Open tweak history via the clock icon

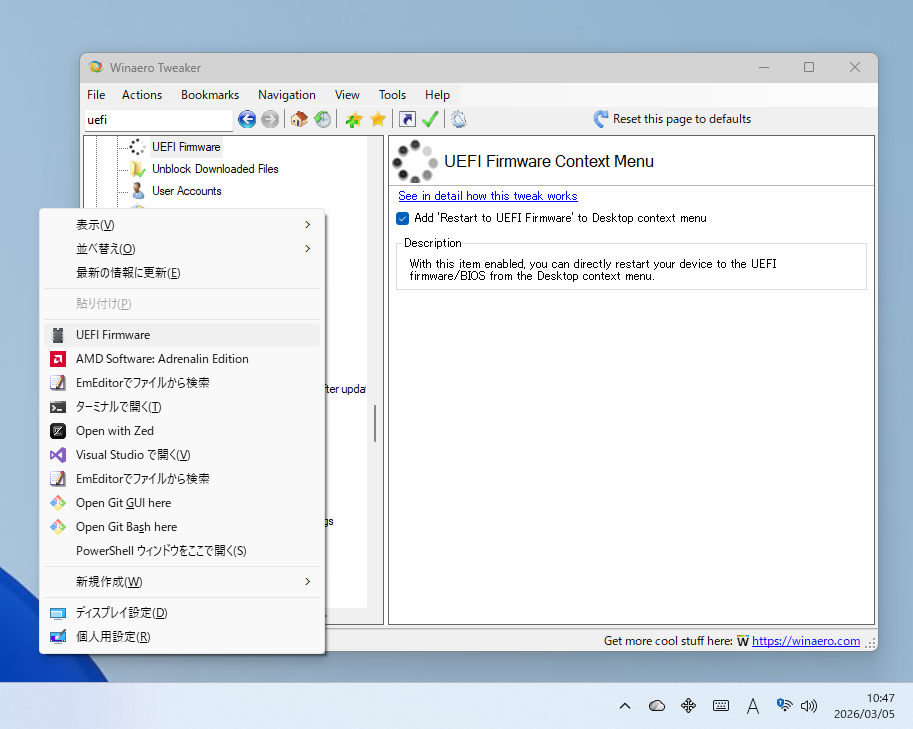(x=322, y=119)
